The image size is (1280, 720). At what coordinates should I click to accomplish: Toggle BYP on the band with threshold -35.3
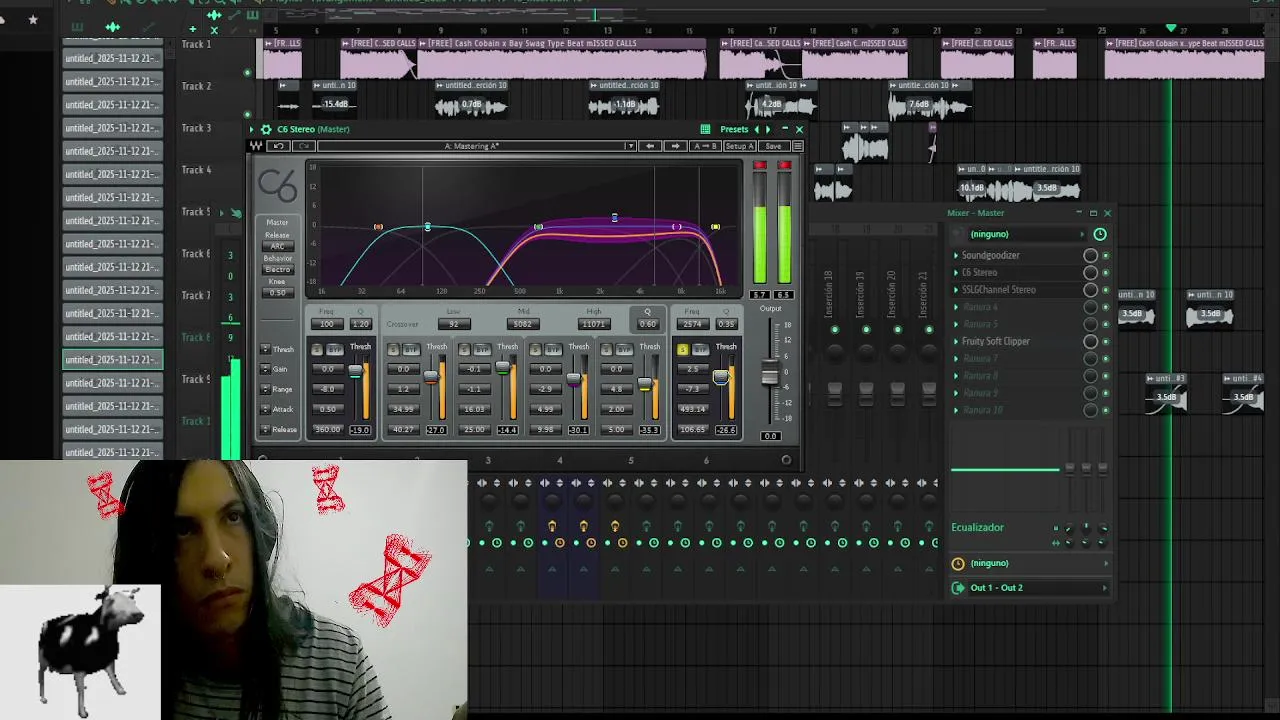(x=623, y=349)
